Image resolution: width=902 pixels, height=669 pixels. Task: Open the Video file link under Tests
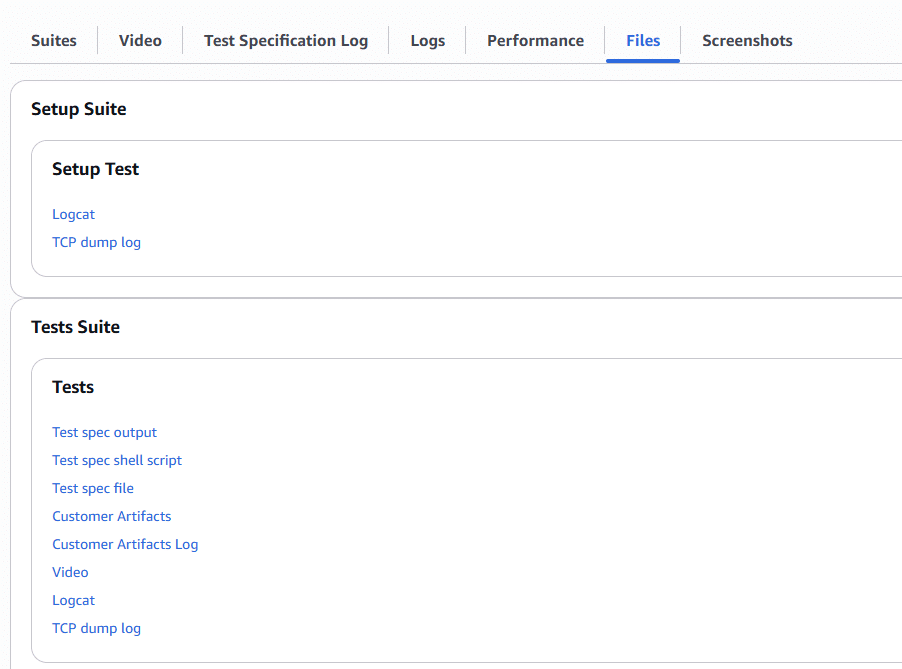70,572
